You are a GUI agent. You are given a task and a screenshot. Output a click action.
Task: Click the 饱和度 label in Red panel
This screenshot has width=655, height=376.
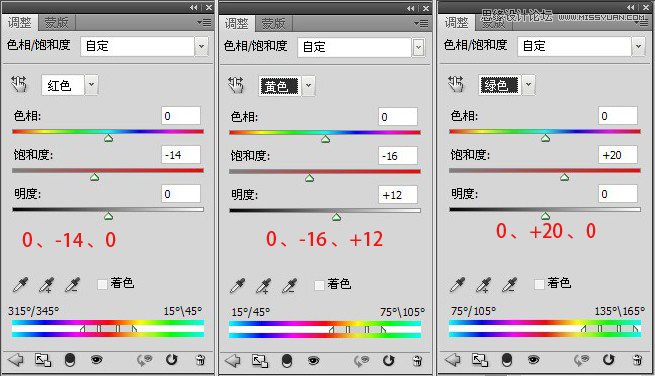(33, 155)
